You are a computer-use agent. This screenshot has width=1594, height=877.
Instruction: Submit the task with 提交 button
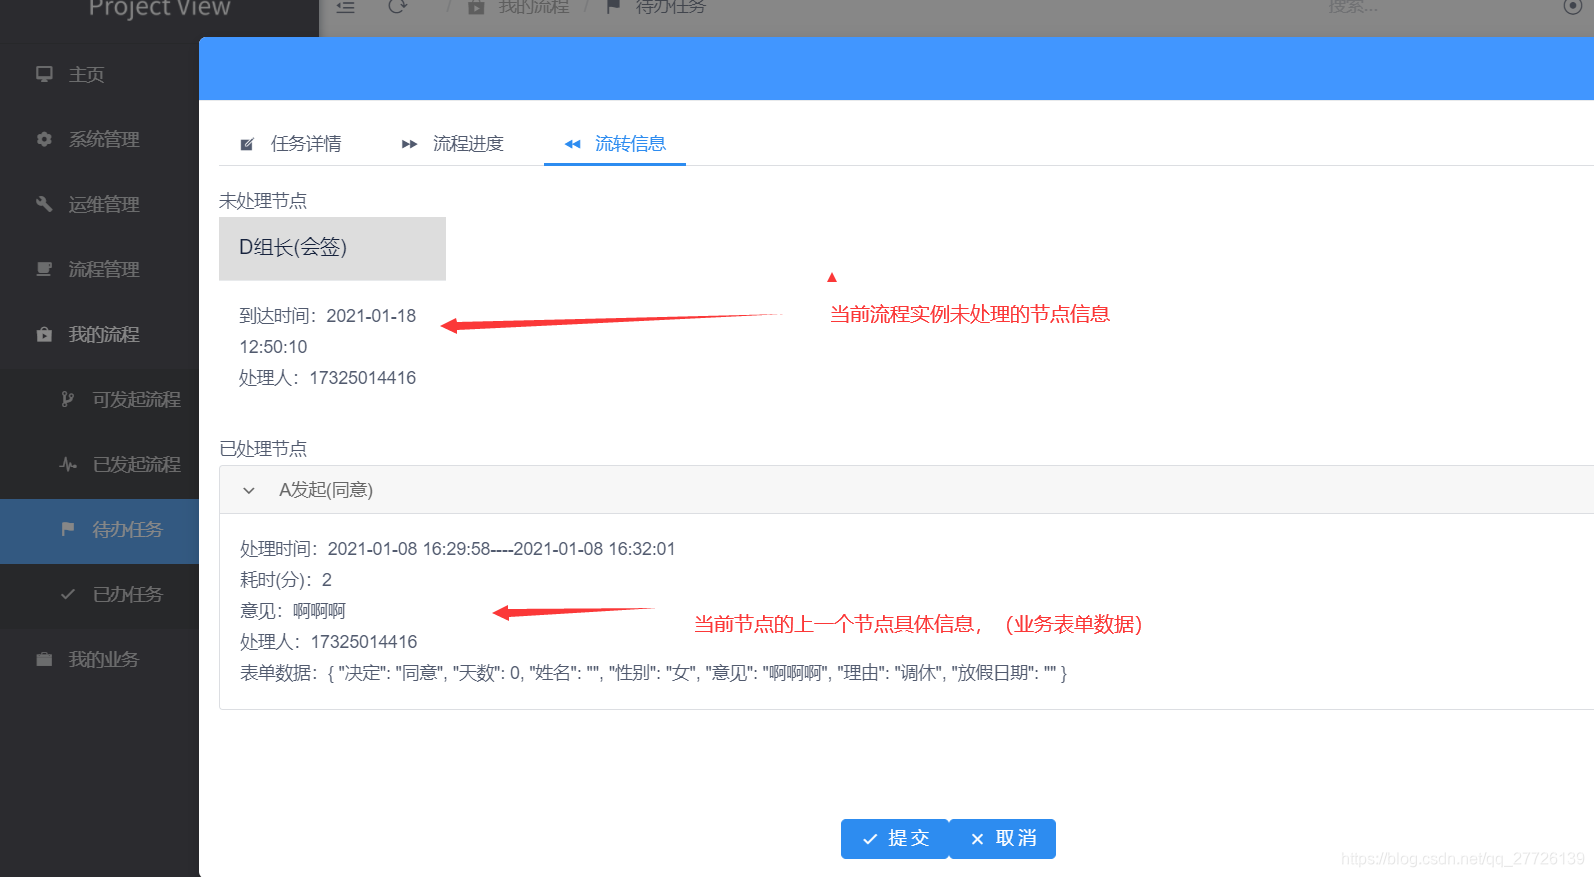[895, 839]
